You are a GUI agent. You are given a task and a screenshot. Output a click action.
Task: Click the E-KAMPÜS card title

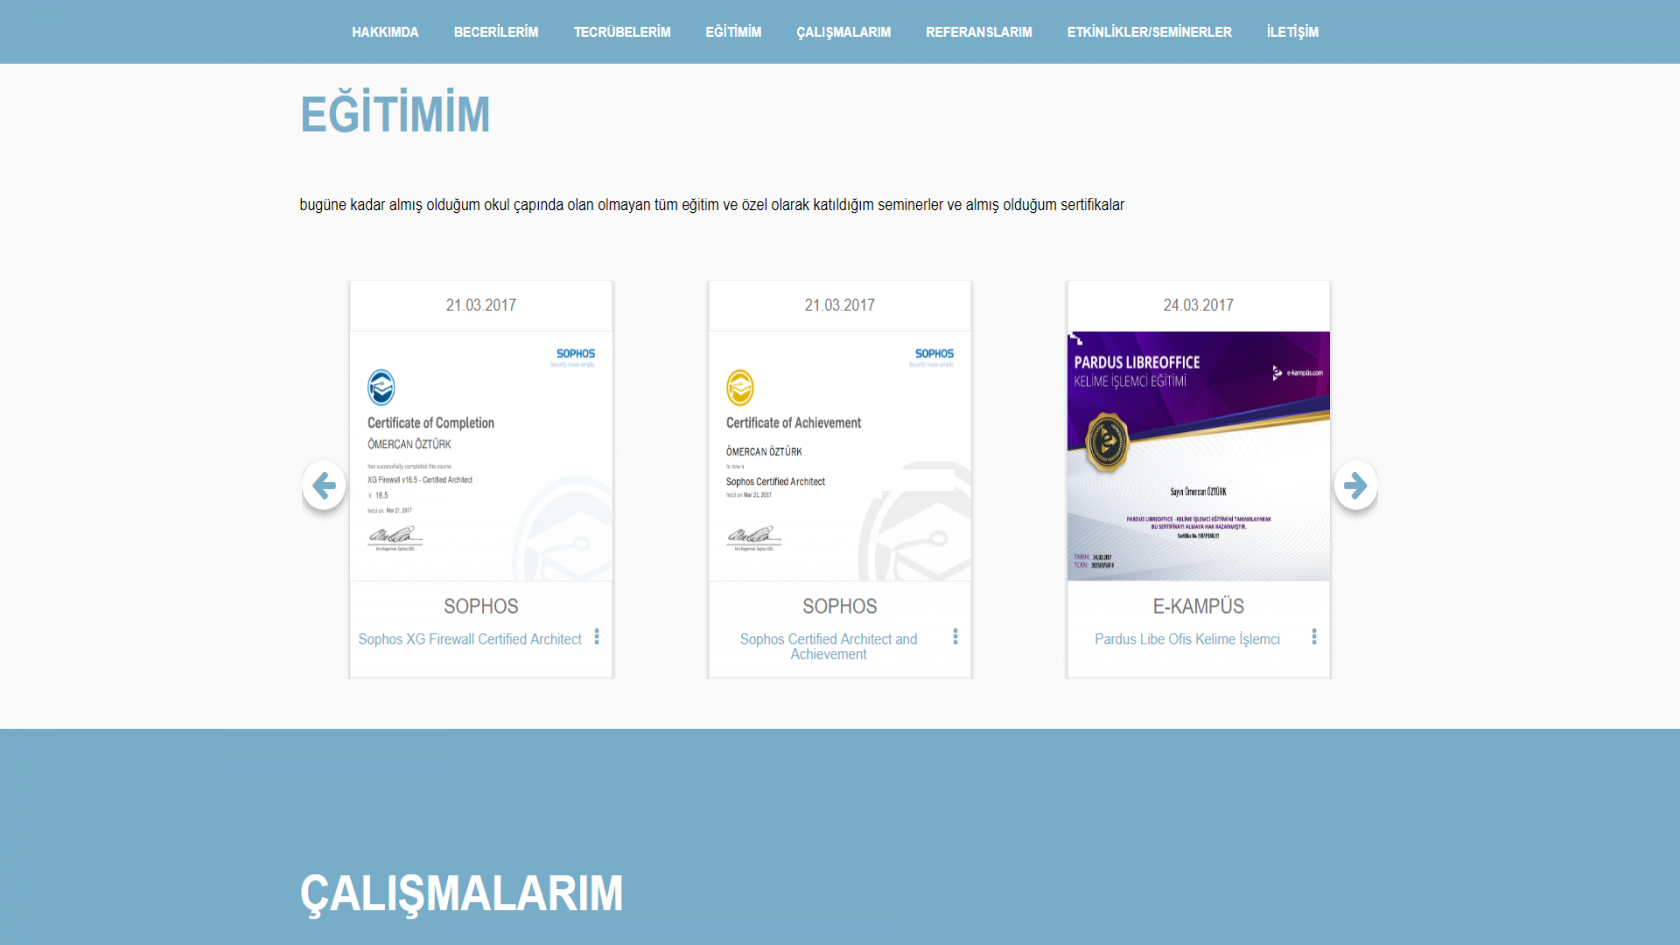[1198, 607]
